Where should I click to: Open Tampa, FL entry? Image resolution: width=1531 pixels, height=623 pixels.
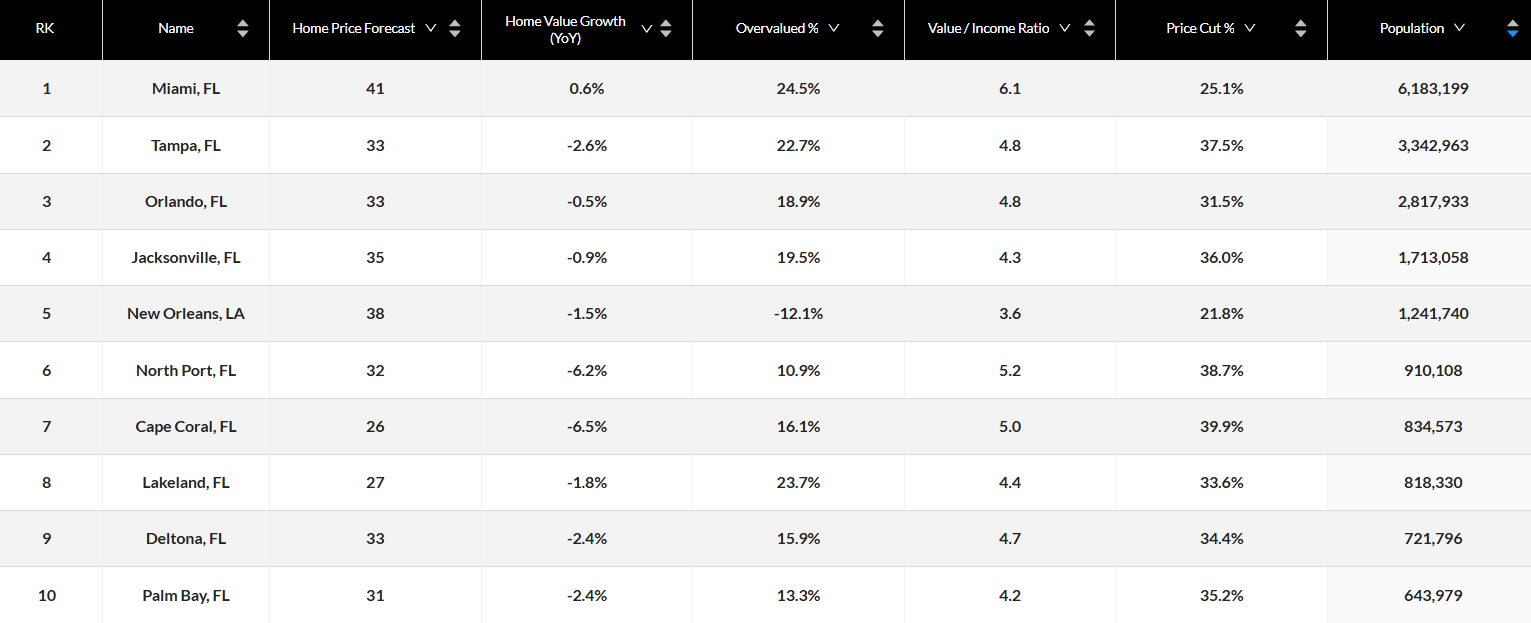click(x=185, y=145)
